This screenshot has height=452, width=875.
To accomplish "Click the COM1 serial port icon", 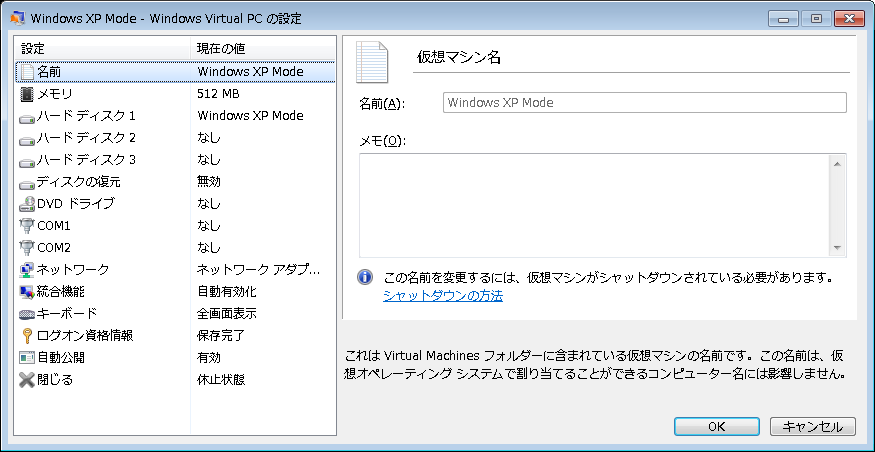I will click(x=26, y=226).
